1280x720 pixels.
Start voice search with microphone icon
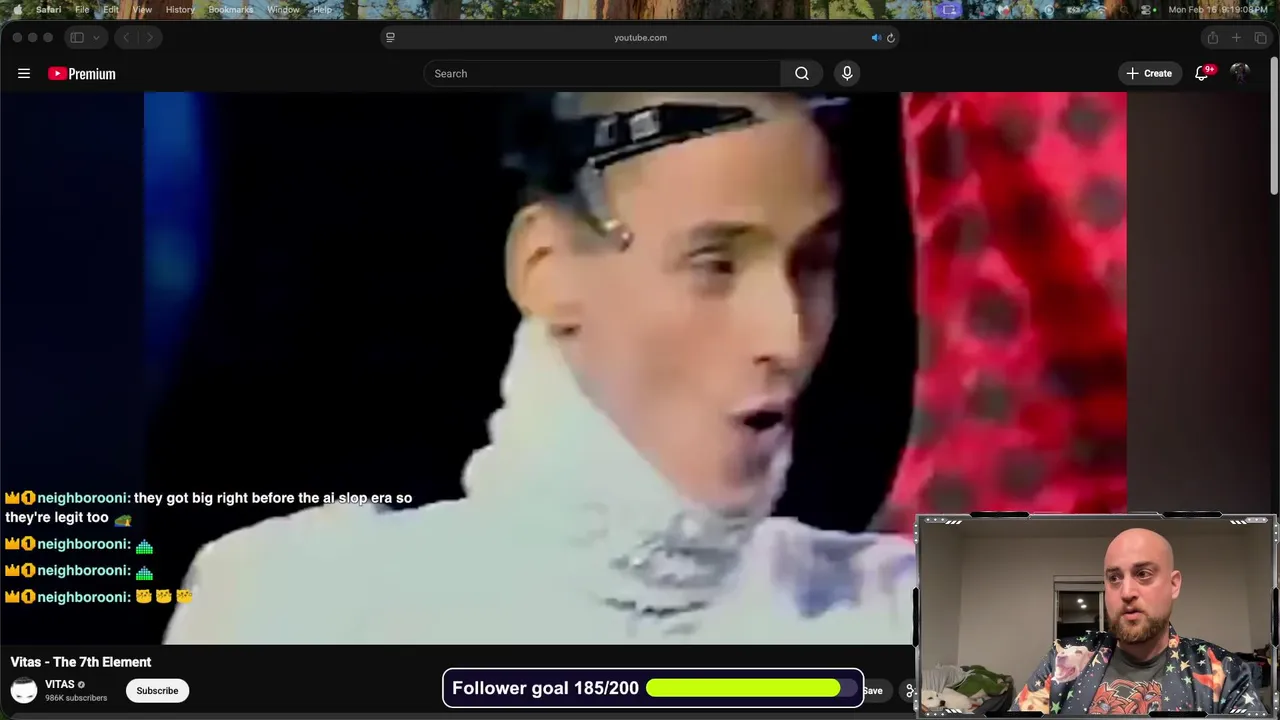(847, 73)
